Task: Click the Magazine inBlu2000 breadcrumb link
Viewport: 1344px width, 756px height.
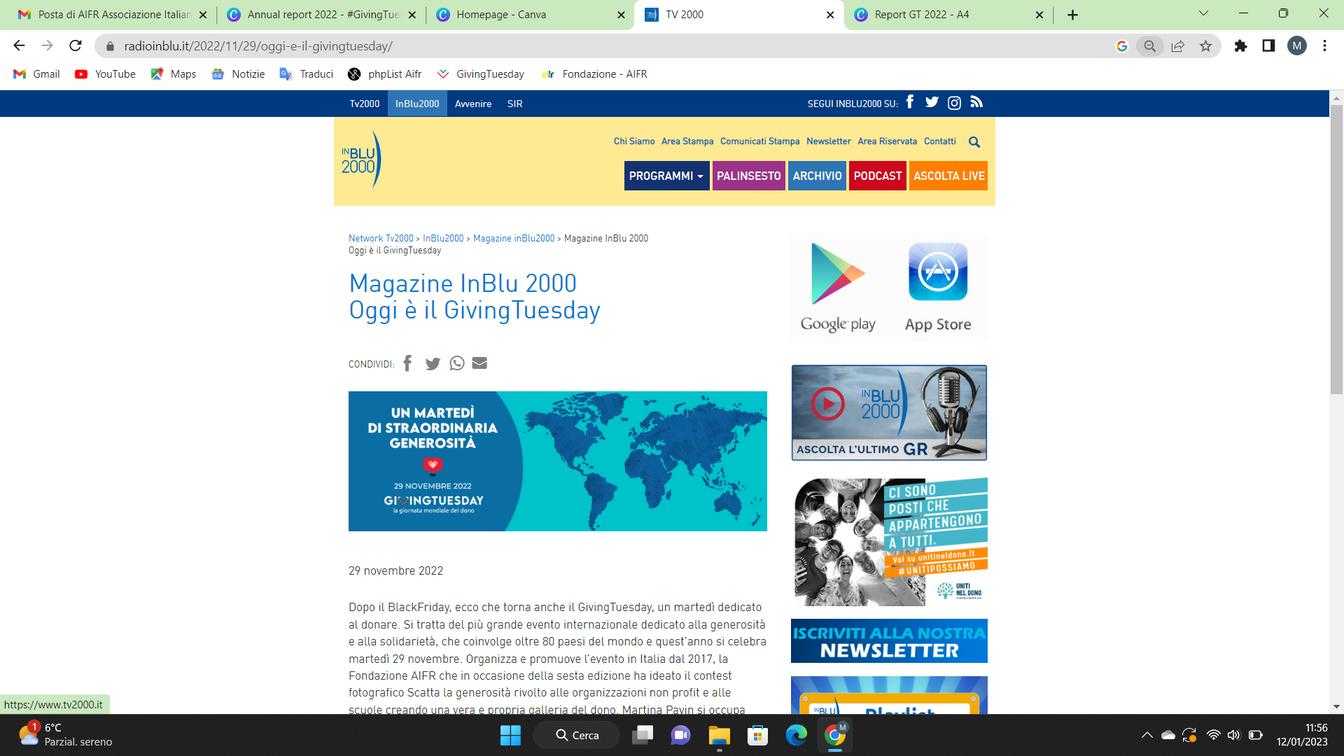Action: (514, 239)
